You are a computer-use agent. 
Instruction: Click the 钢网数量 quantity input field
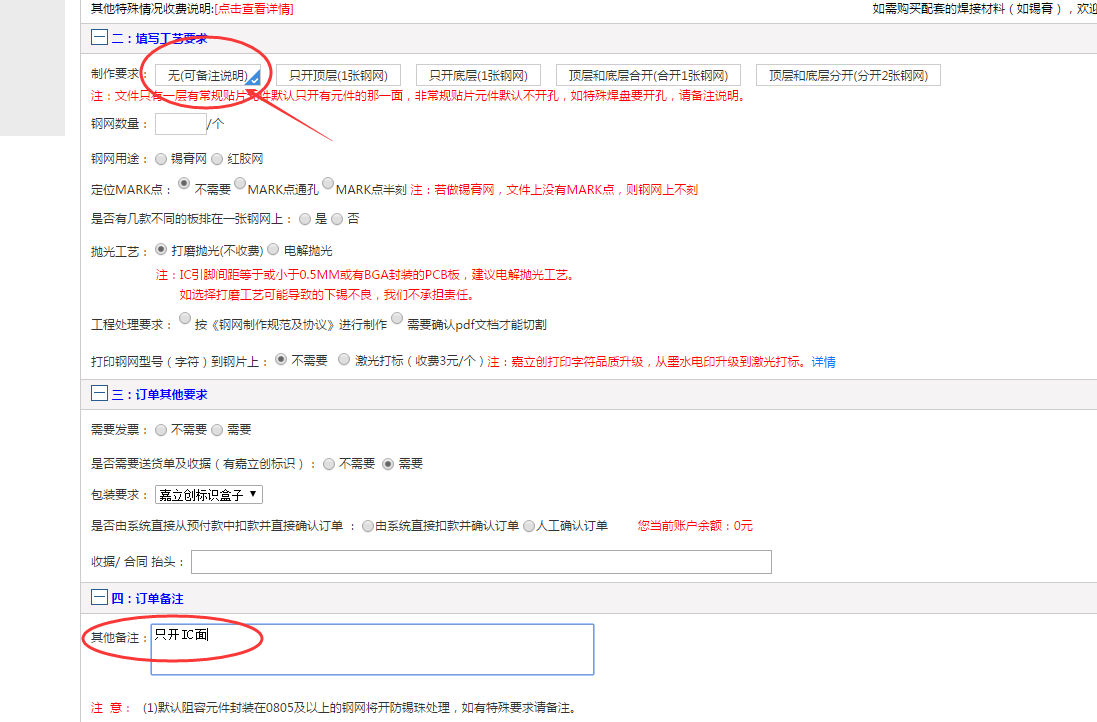click(180, 124)
